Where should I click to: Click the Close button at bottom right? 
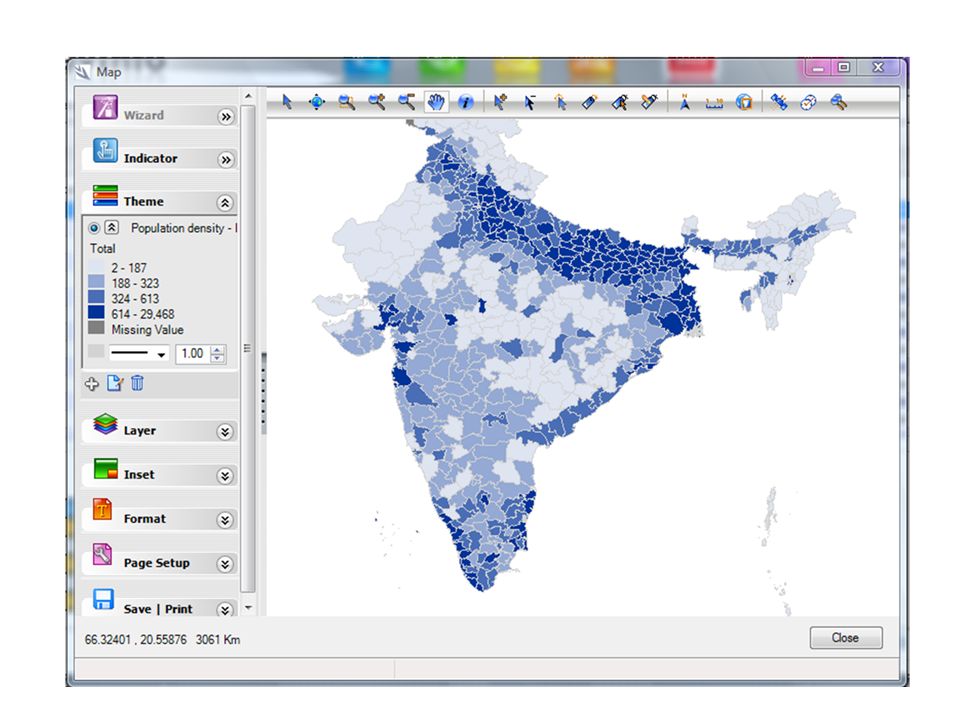(846, 637)
